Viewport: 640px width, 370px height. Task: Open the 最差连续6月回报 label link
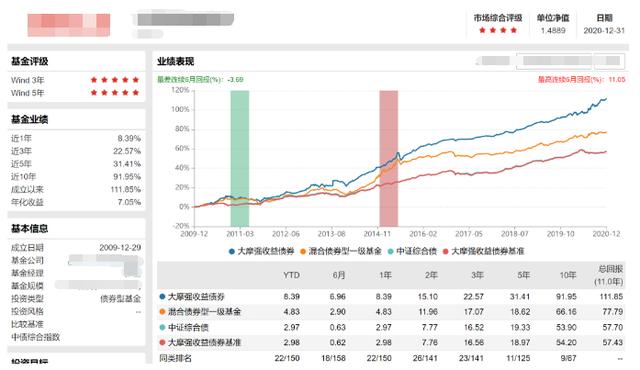200,80
